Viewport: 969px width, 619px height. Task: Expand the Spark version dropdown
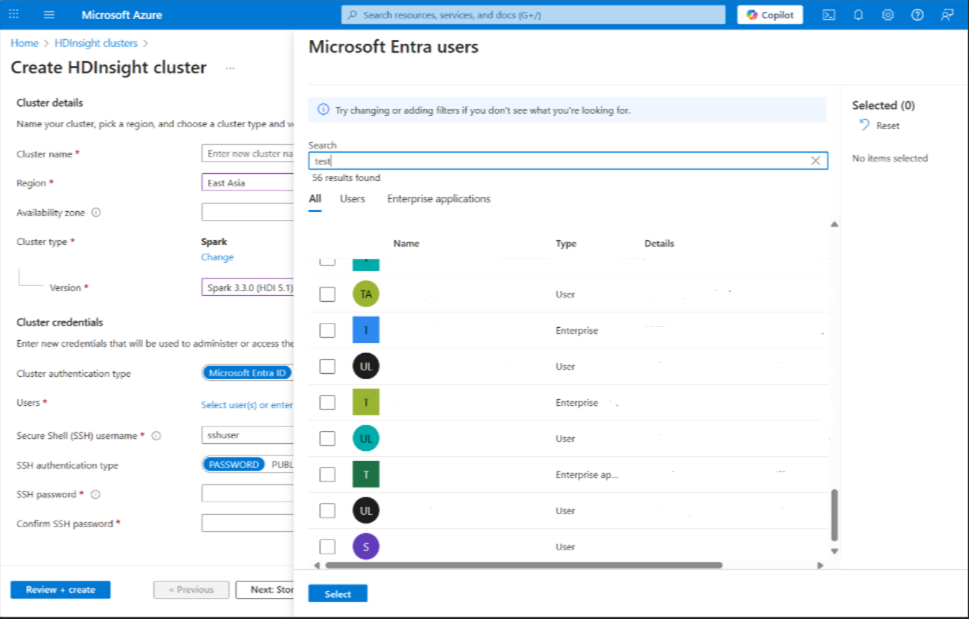(x=247, y=288)
